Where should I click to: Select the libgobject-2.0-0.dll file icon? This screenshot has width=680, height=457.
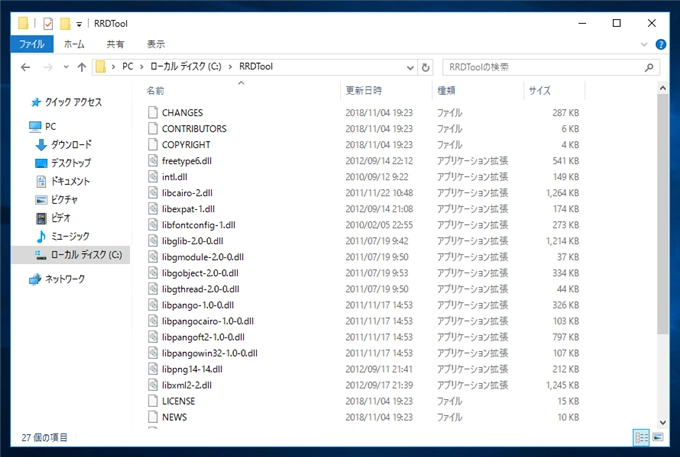153,273
